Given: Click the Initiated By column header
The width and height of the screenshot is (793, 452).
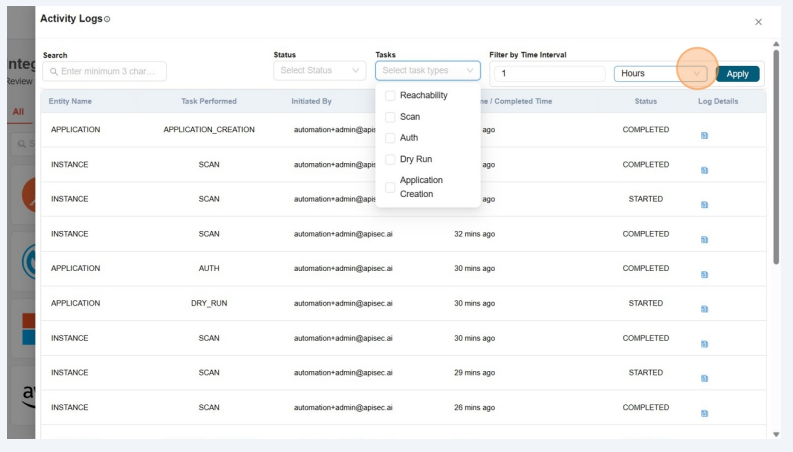Looking at the screenshot, I should [x=311, y=101].
